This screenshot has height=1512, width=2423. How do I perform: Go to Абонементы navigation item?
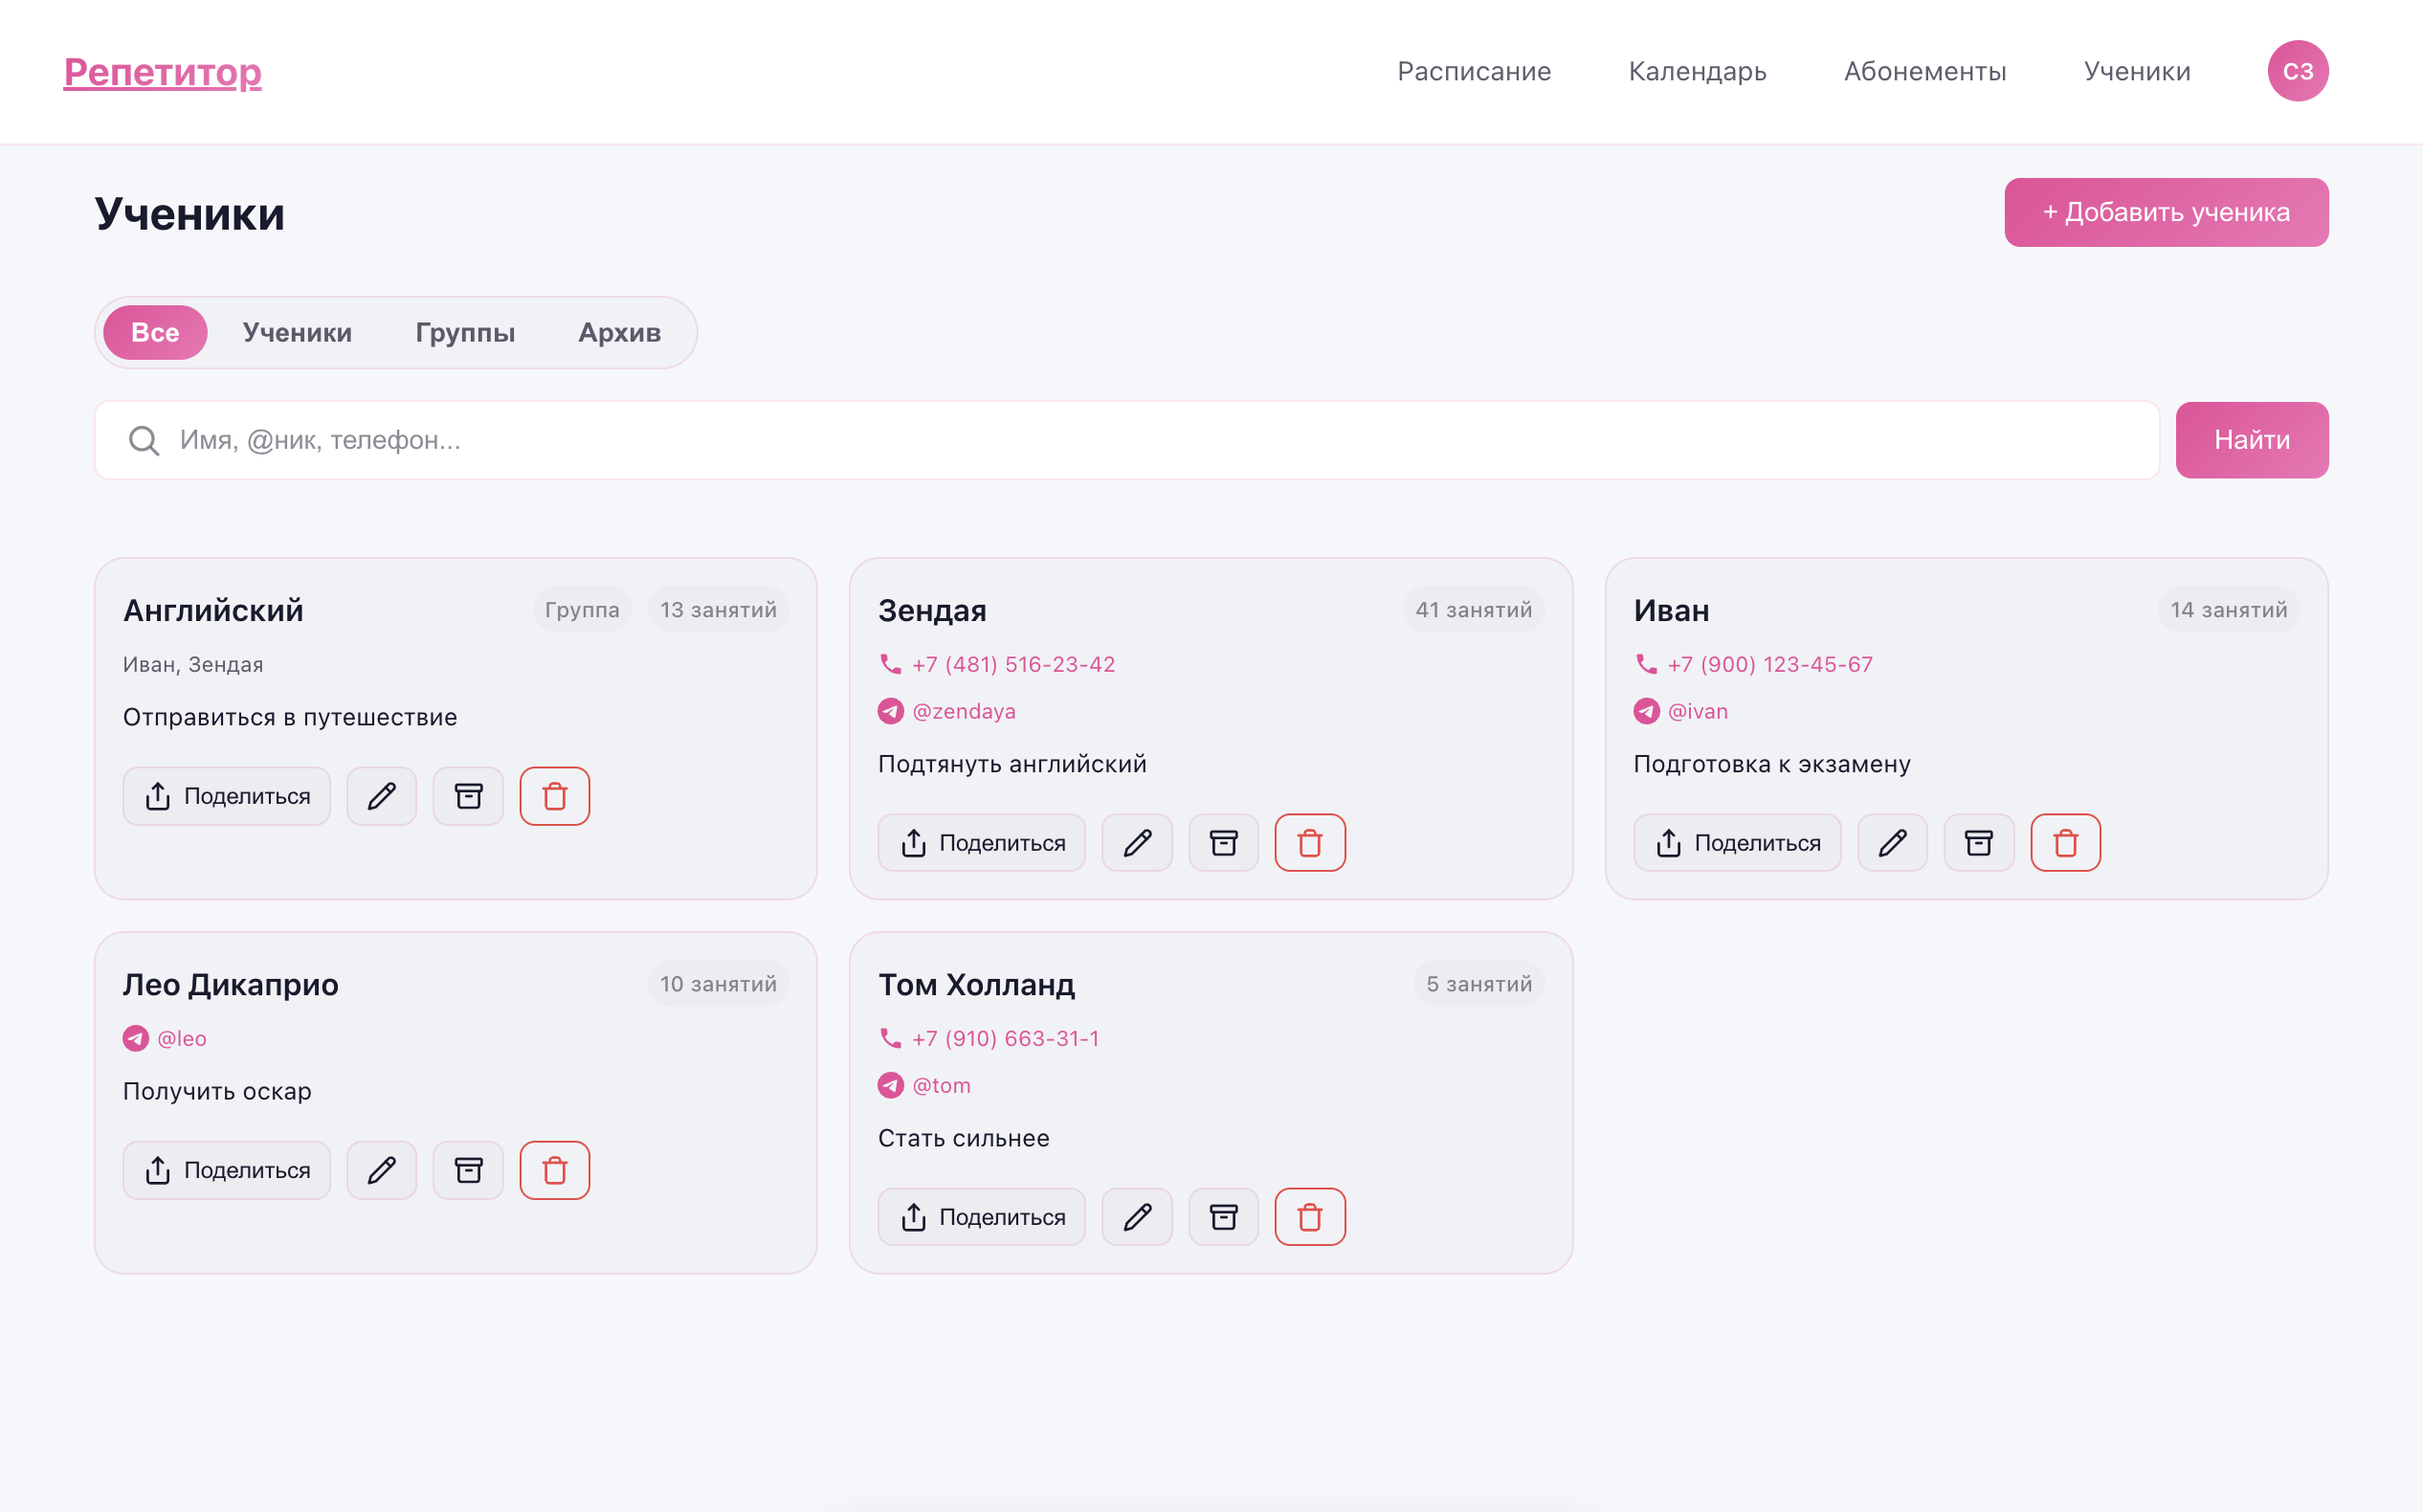click(x=1925, y=71)
